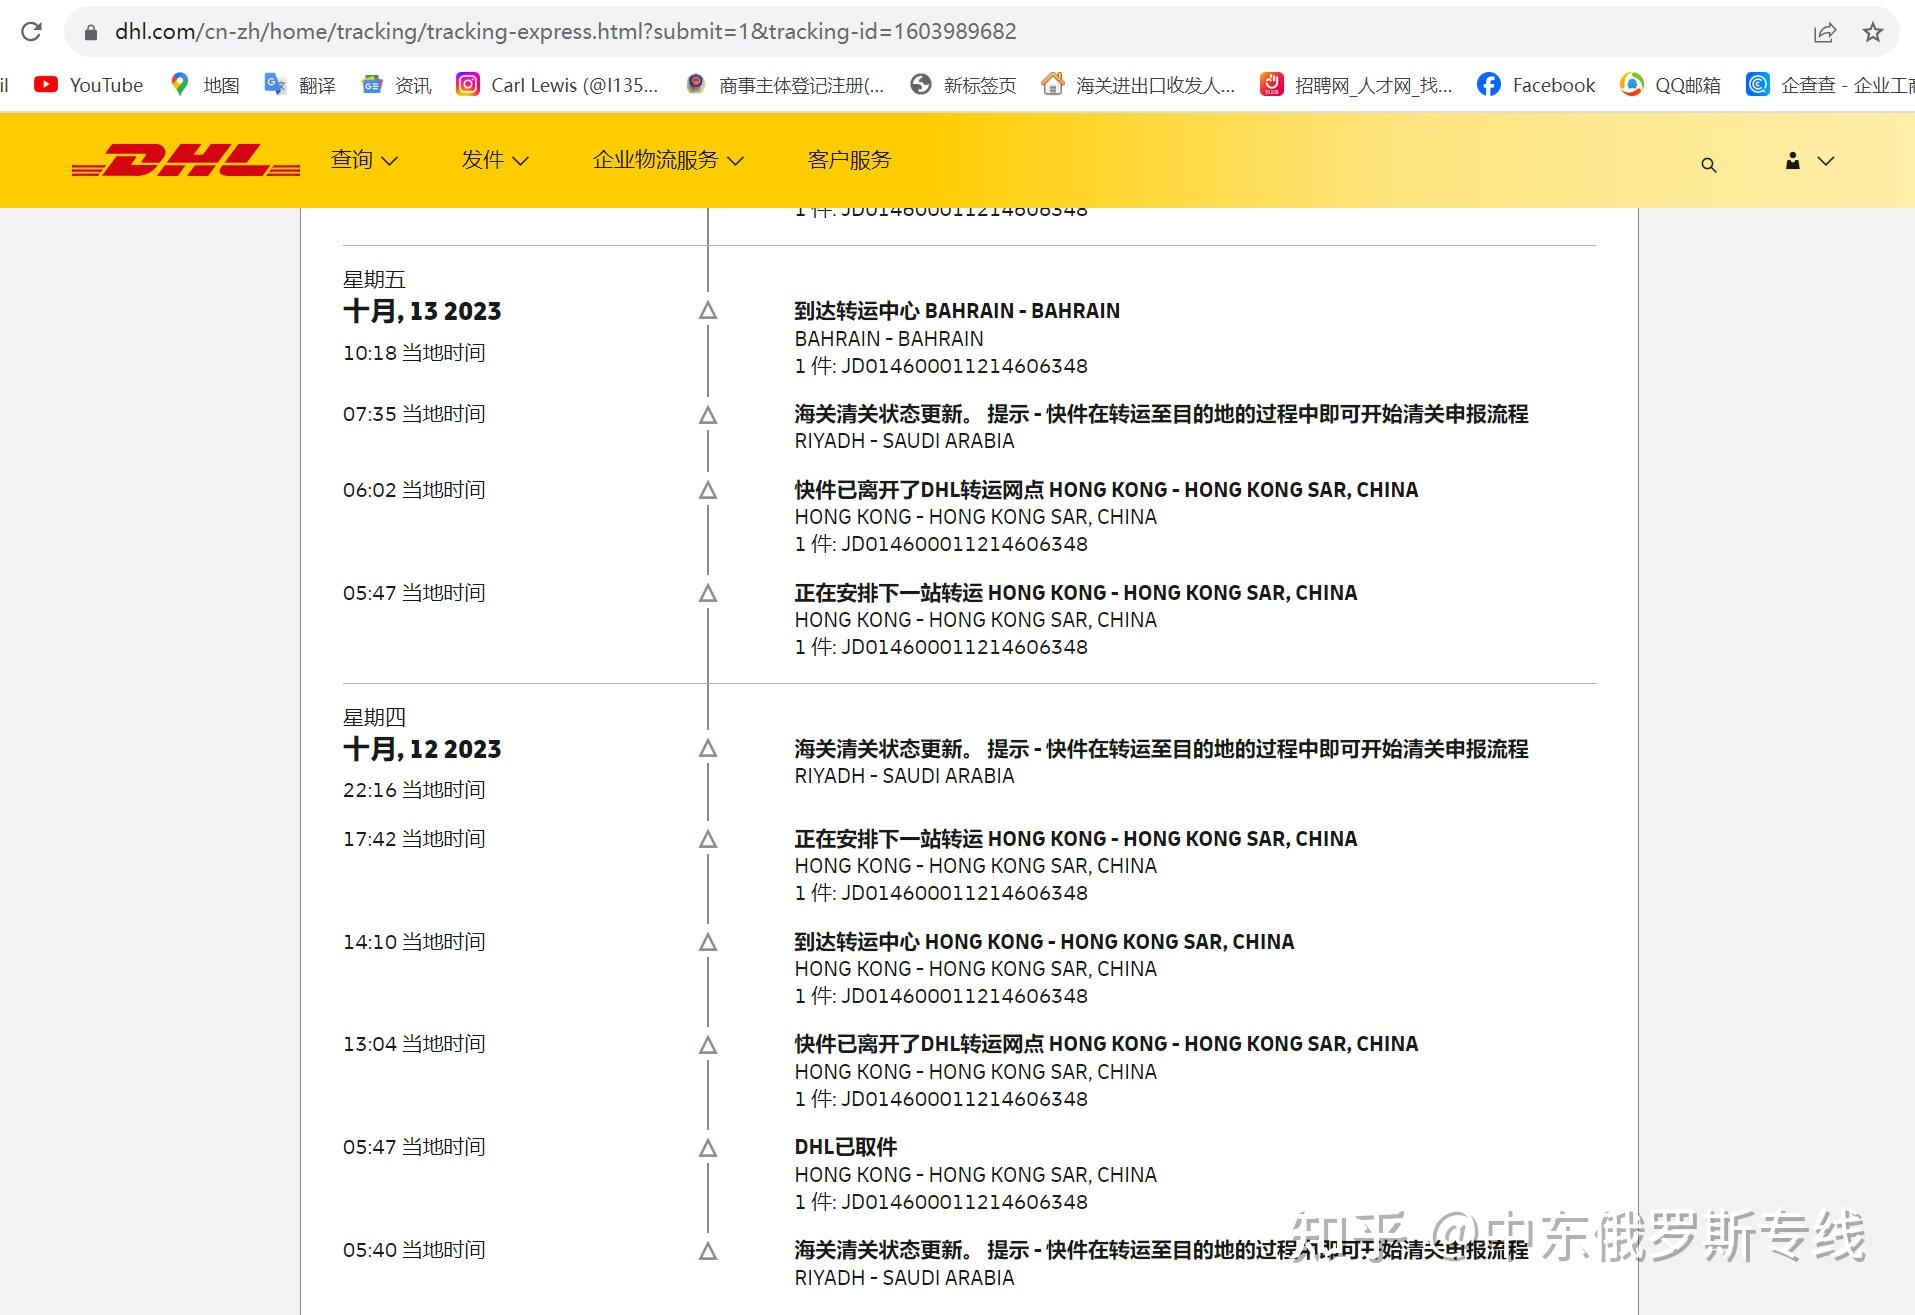1915x1315 pixels.
Task: Click the 十月, 13 2023 date heading
Action: [x=422, y=311]
